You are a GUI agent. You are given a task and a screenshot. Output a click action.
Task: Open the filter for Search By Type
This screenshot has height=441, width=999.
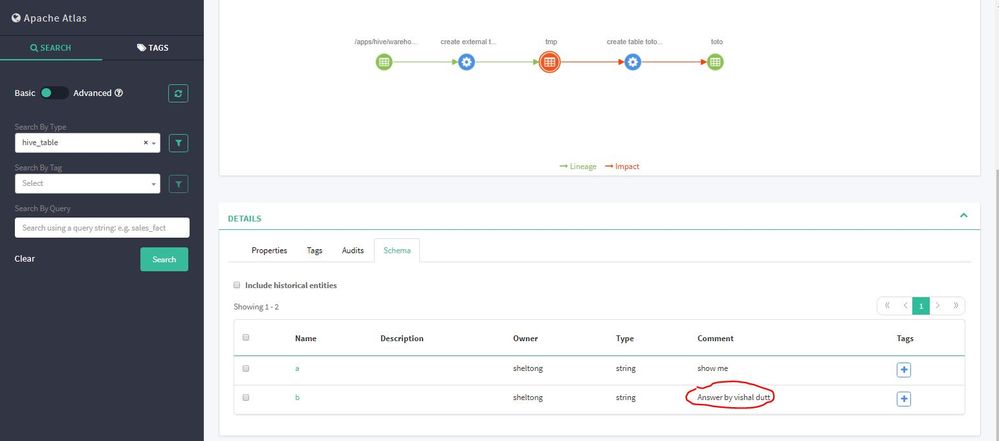tap(178, 143)
